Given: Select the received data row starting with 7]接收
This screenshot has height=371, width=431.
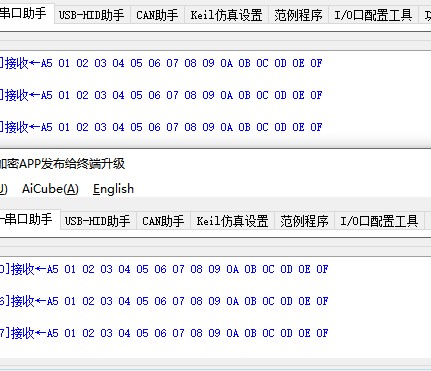Looking at the screenshot, I should (x=164, y=333).
